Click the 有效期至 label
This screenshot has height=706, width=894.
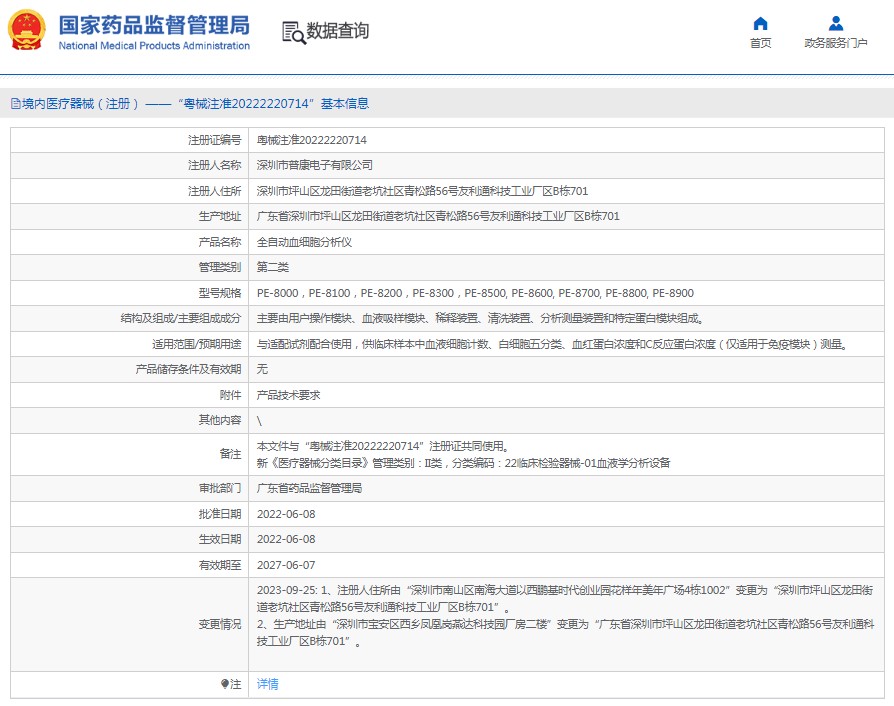pos(220,565)
